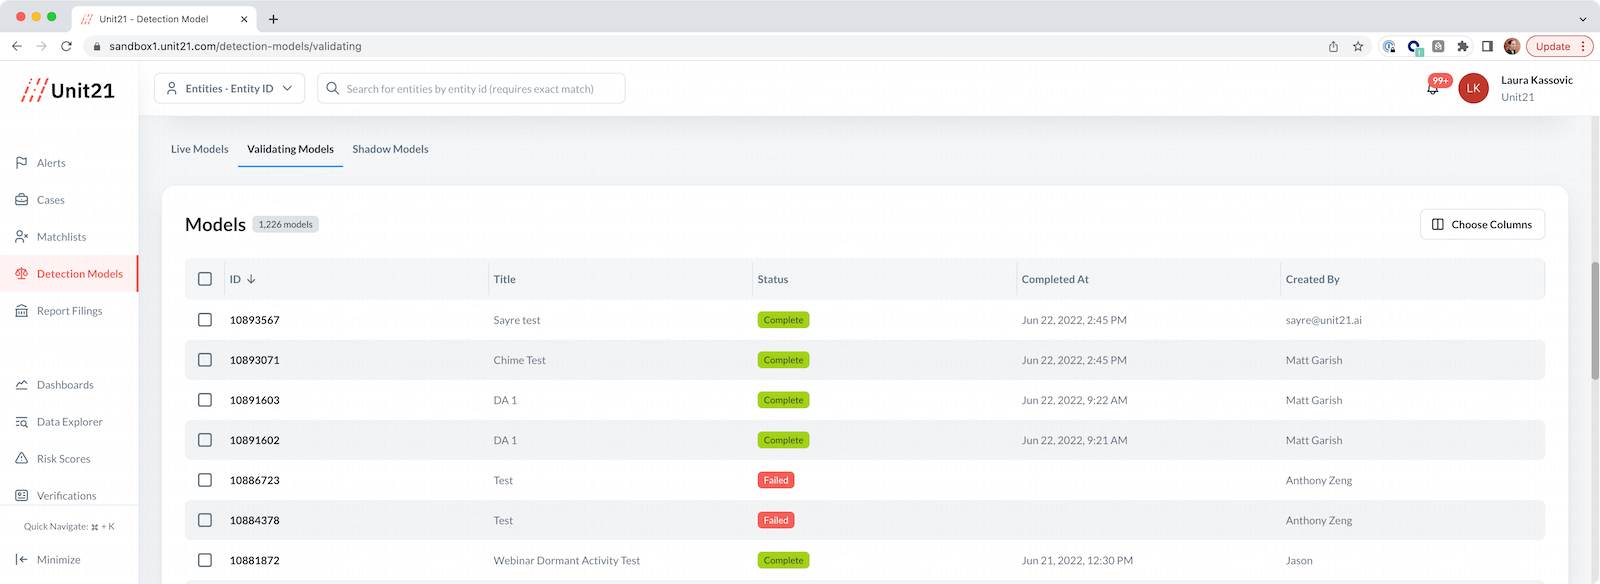Viewport: 1600px width, 584px height.
Task: Click the sort arrow next to ID
Action: click(x=251, y=279)
